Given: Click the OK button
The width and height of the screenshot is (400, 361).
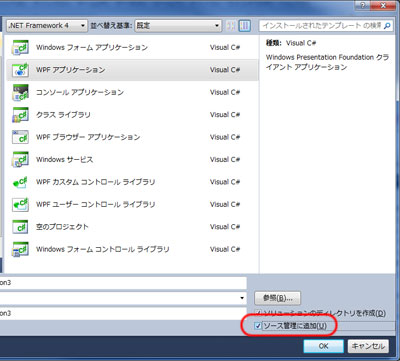Looking at the screenshot, I should (x=323, y=346).
